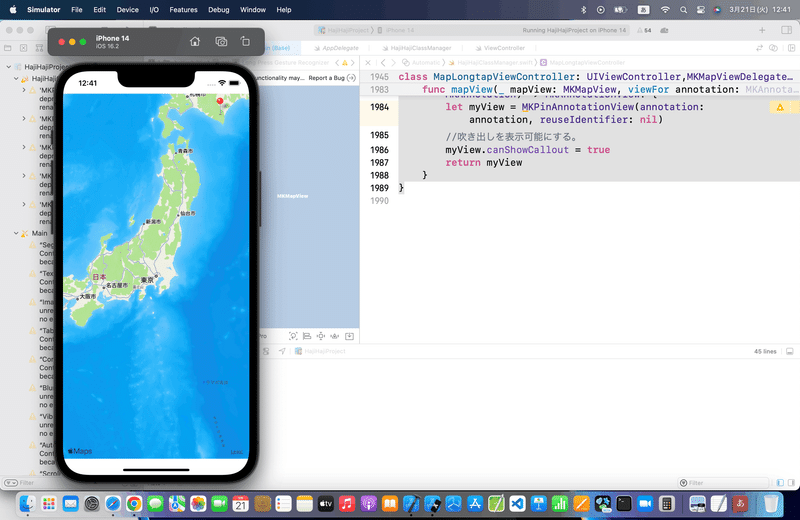Open Resolve Auto Layout Issues tool
Image resolution: width=800 pixels, height=520 pixels.
click(335, 336)
